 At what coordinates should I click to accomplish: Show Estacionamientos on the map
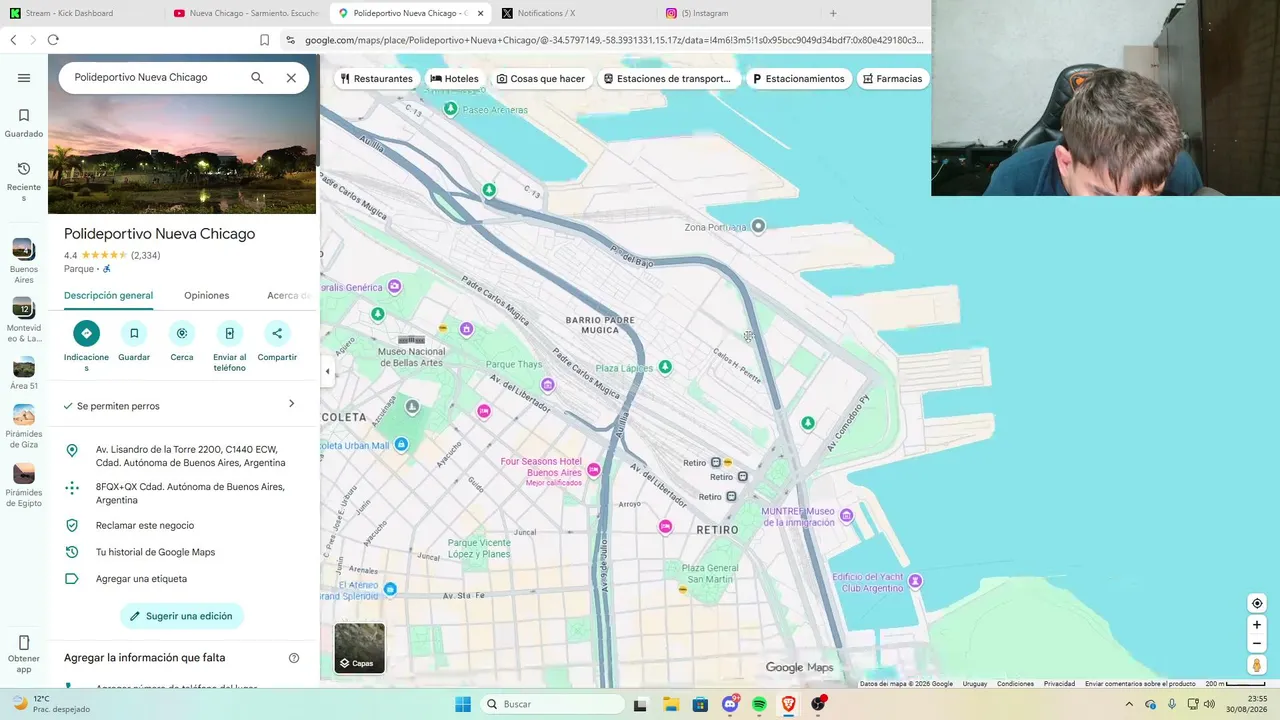[x=799, y=79]
